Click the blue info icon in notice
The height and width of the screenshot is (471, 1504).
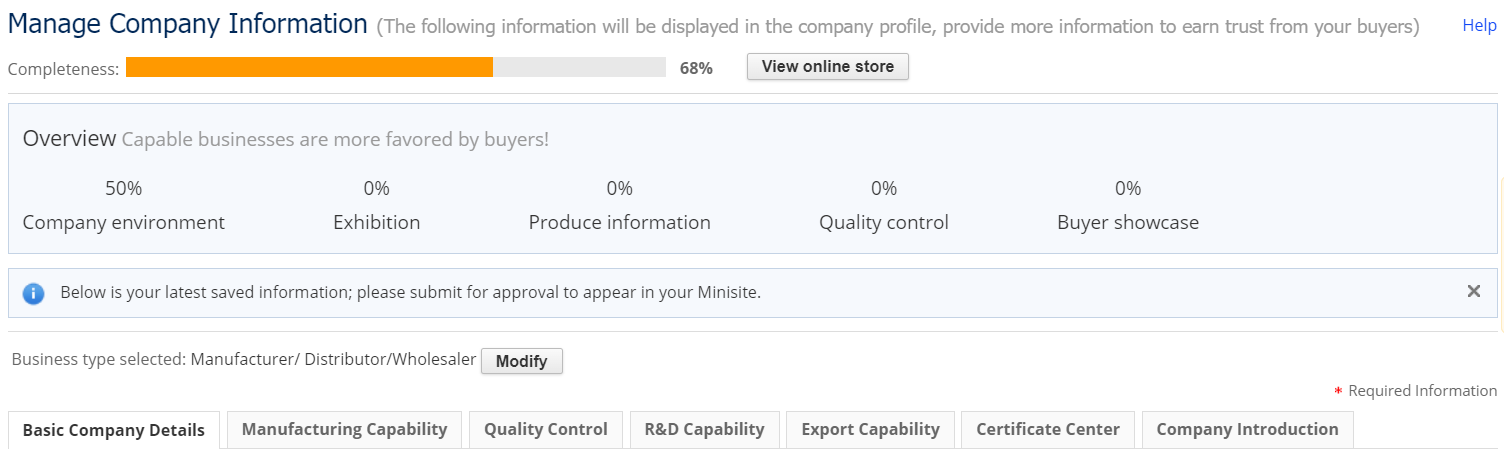34,293
